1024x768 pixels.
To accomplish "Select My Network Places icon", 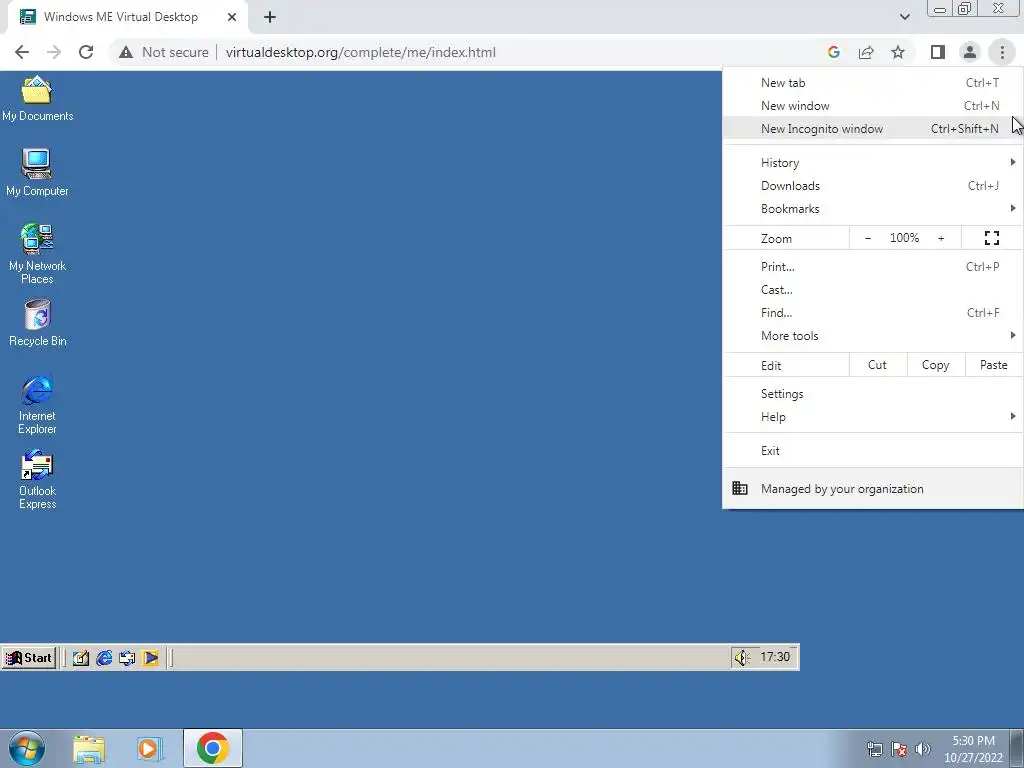I will point(37,254).
